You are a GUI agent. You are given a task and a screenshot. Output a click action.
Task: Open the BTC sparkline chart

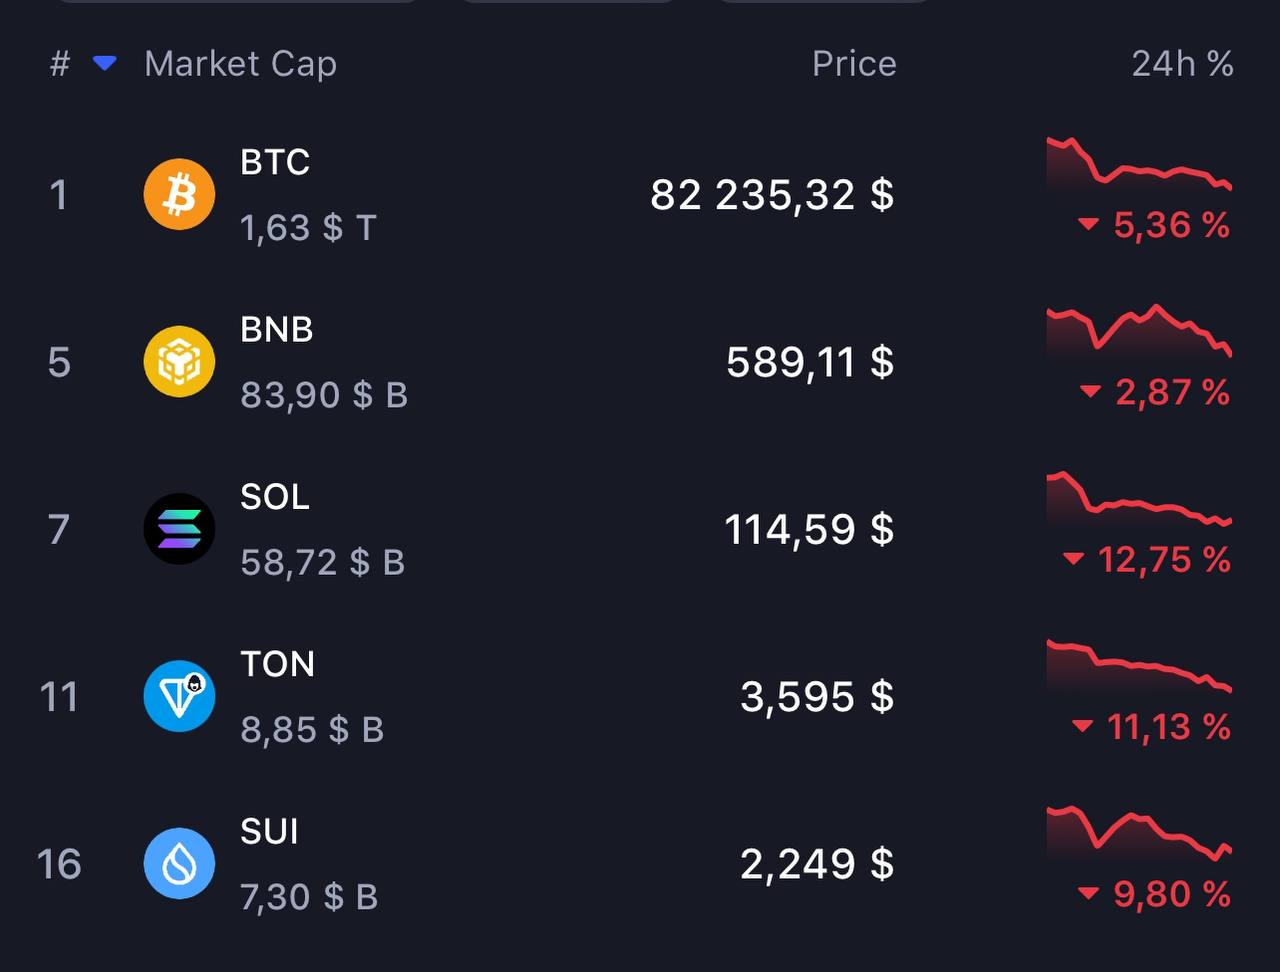click(x=1139, y=164)
